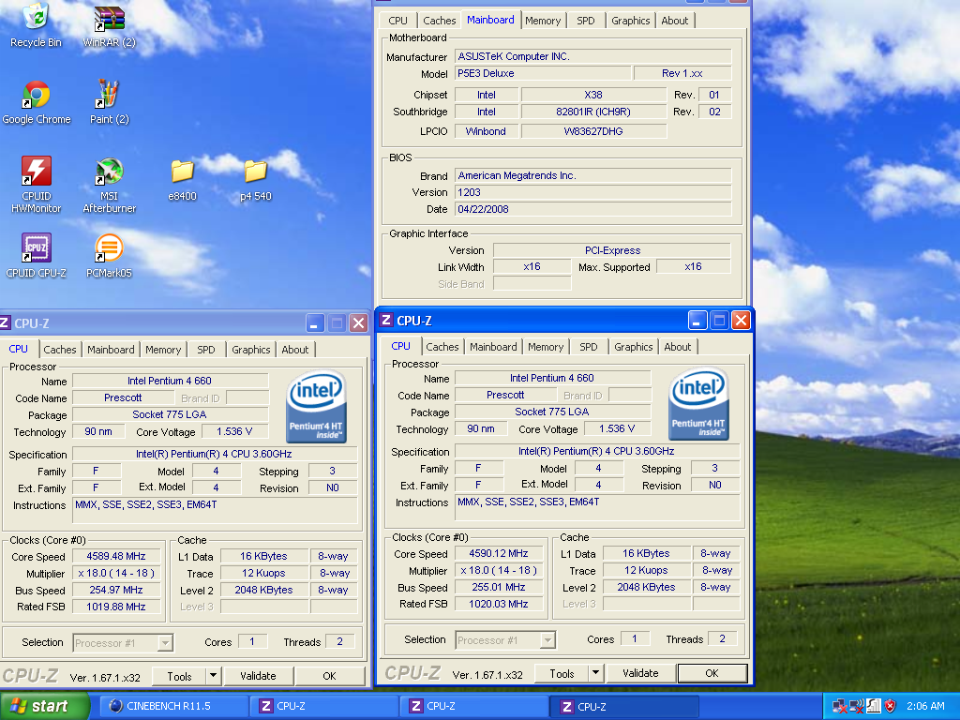
Task: Click Bus Speed 254.97 MHz value
Action: point(116,590)
